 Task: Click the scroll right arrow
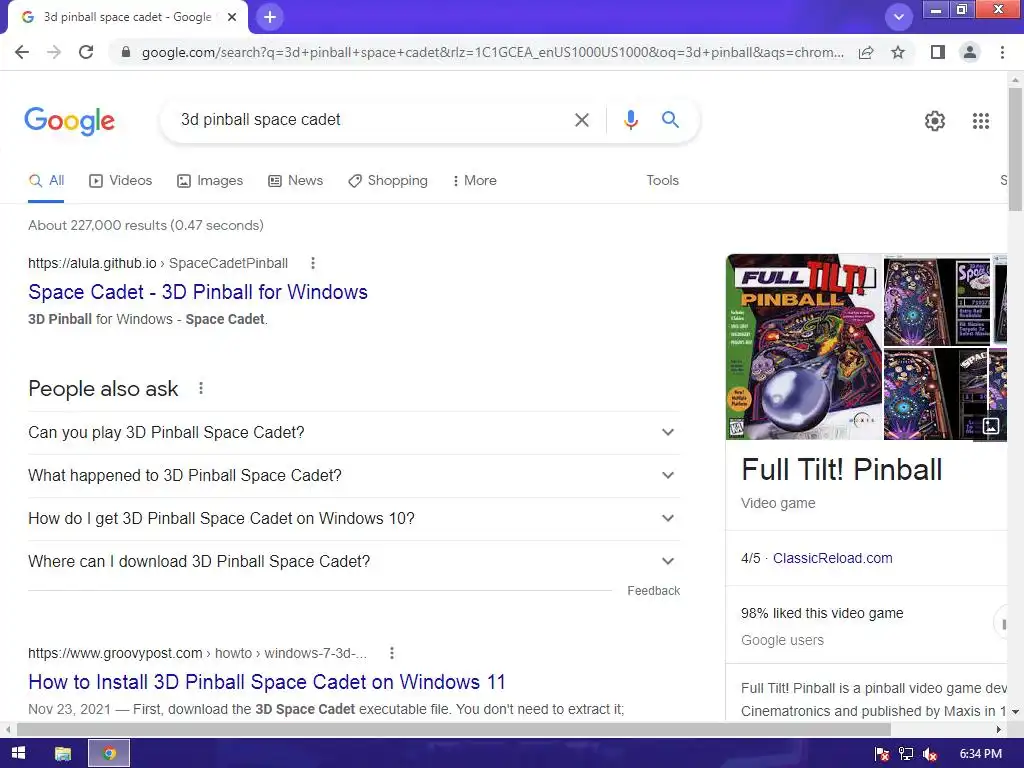999,729
